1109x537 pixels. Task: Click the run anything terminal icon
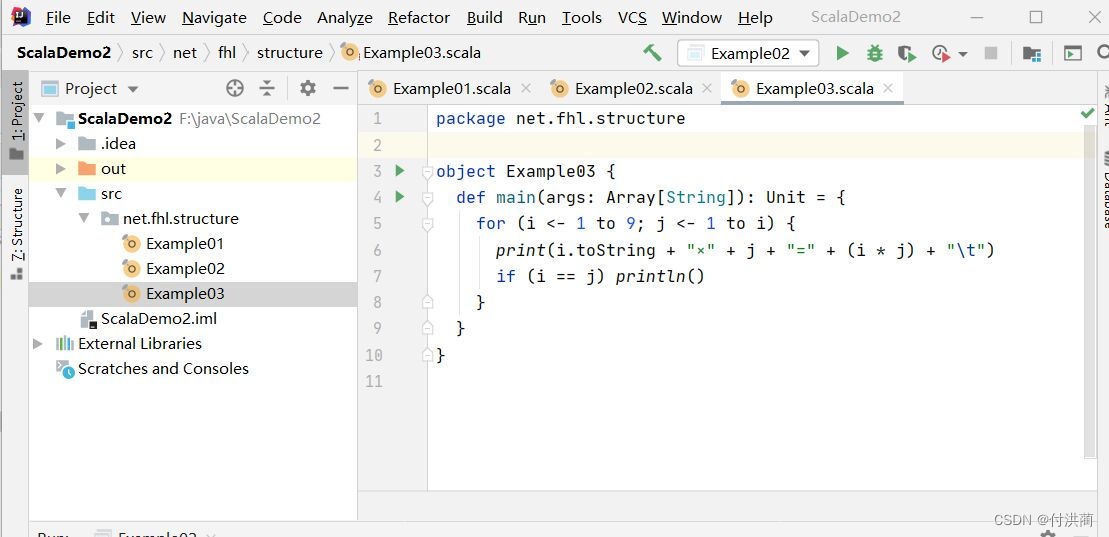point(1073,53)
